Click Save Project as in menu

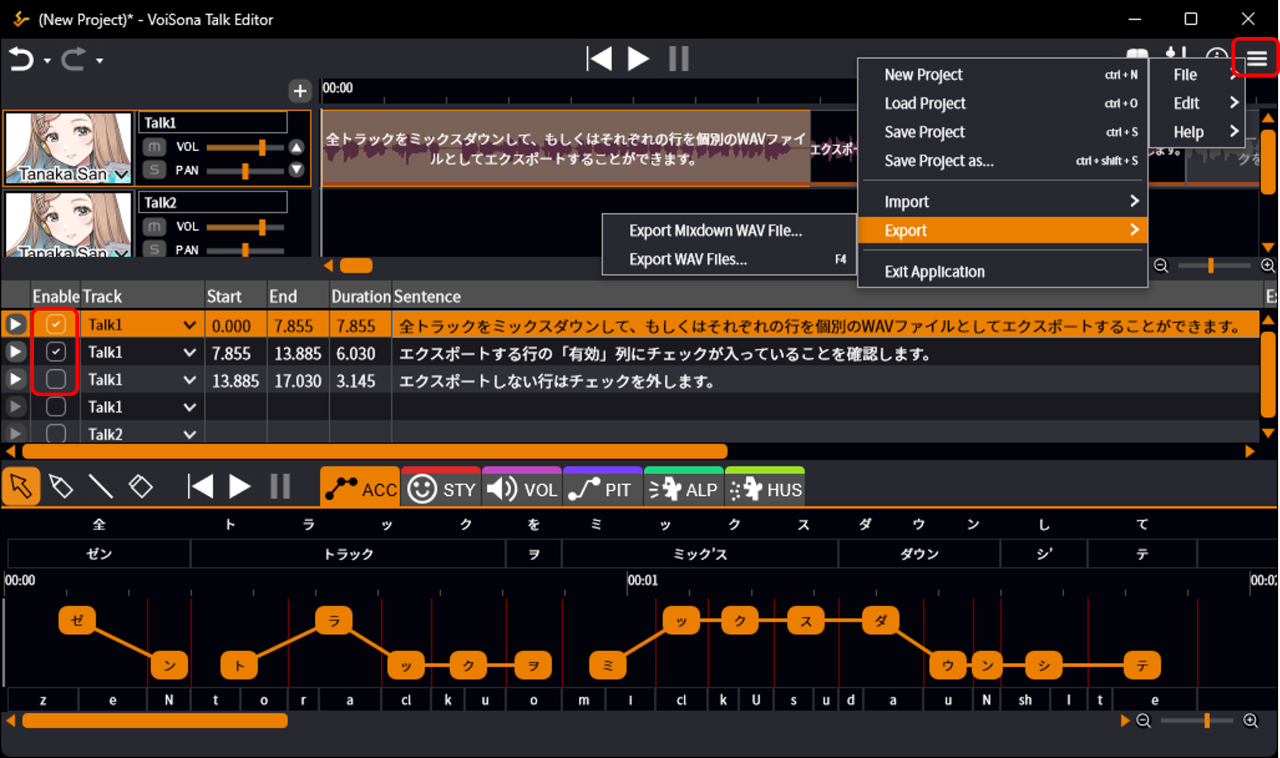pos(938,161)
